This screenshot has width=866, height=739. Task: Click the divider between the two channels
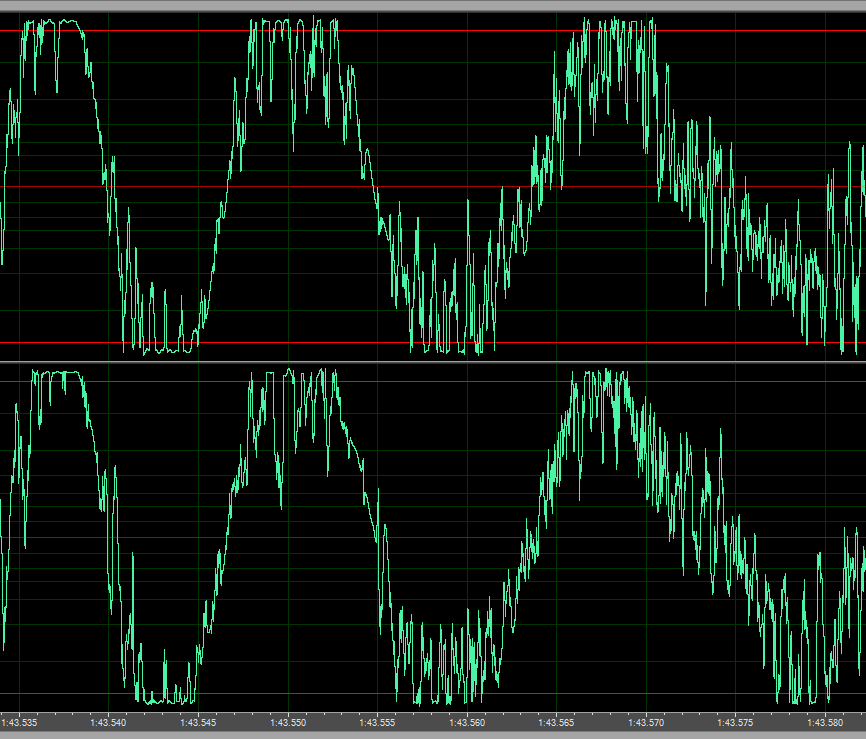pos(433,362)
